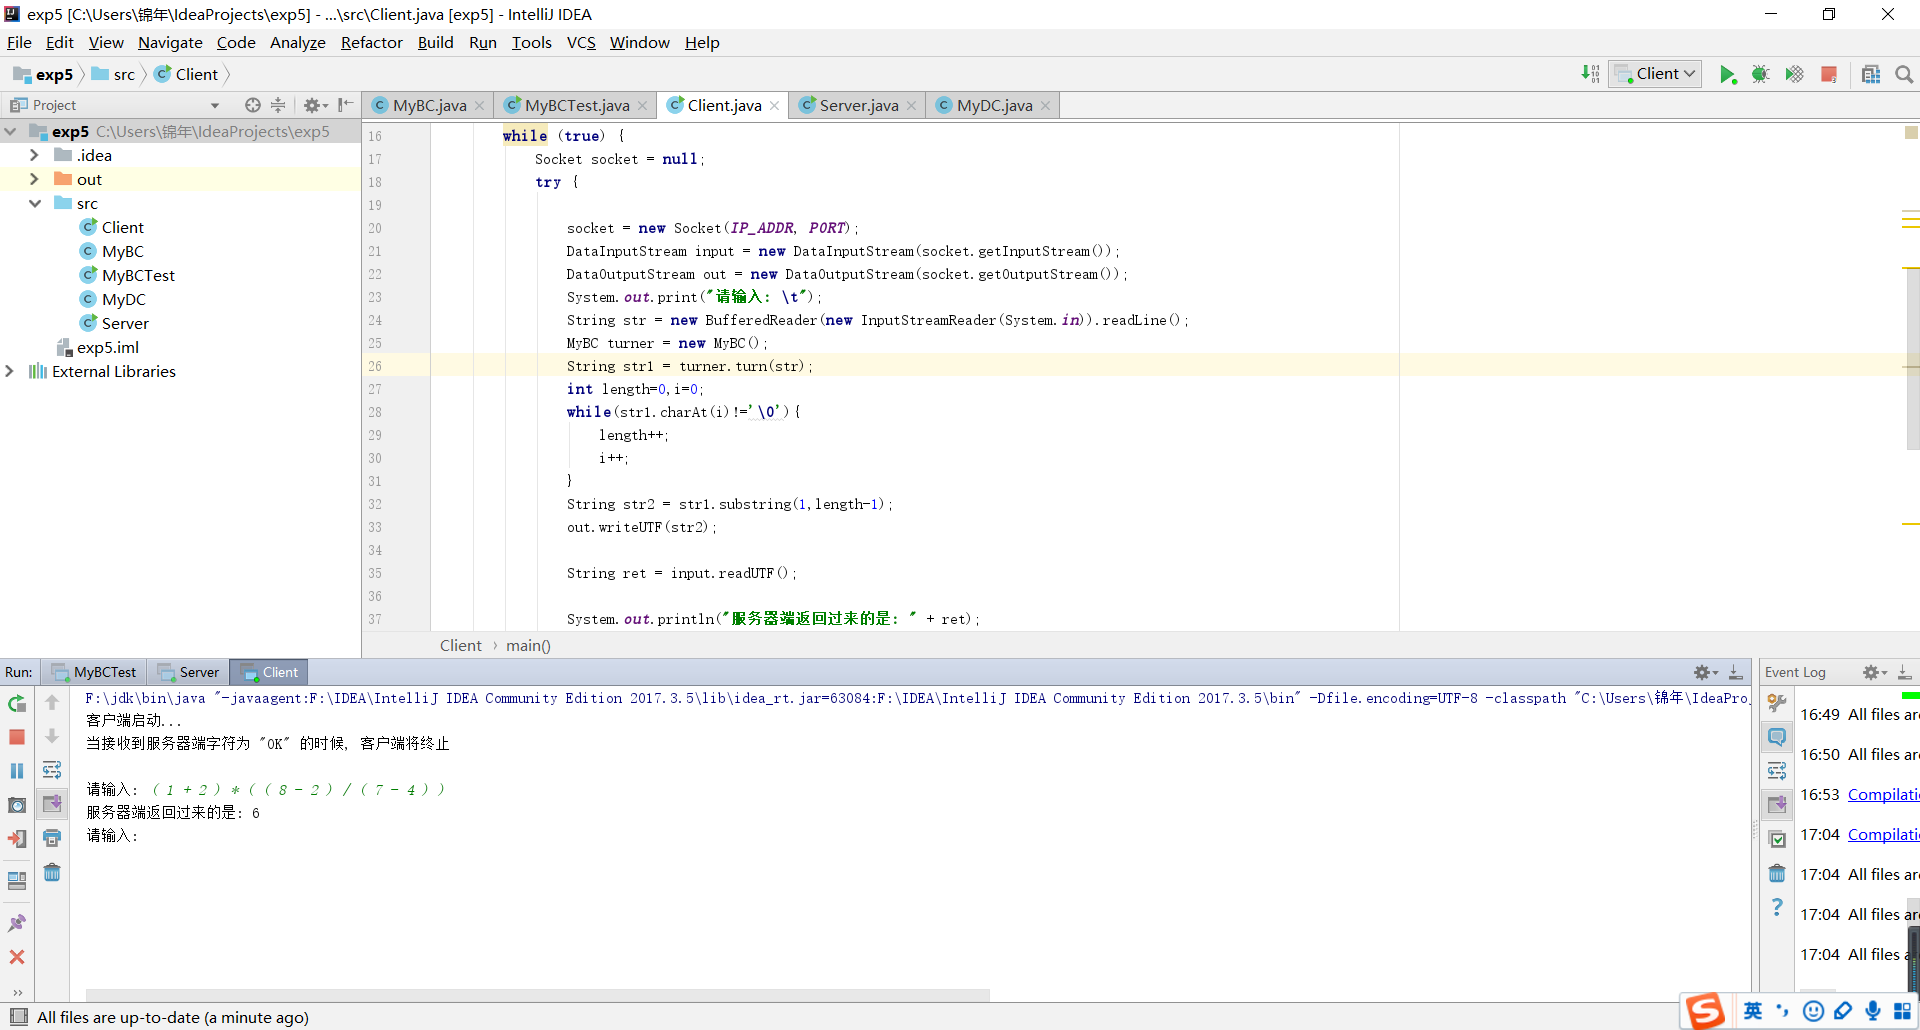
Task: Open Search Everywhere magnifier icon
Action: [1904, 74]
